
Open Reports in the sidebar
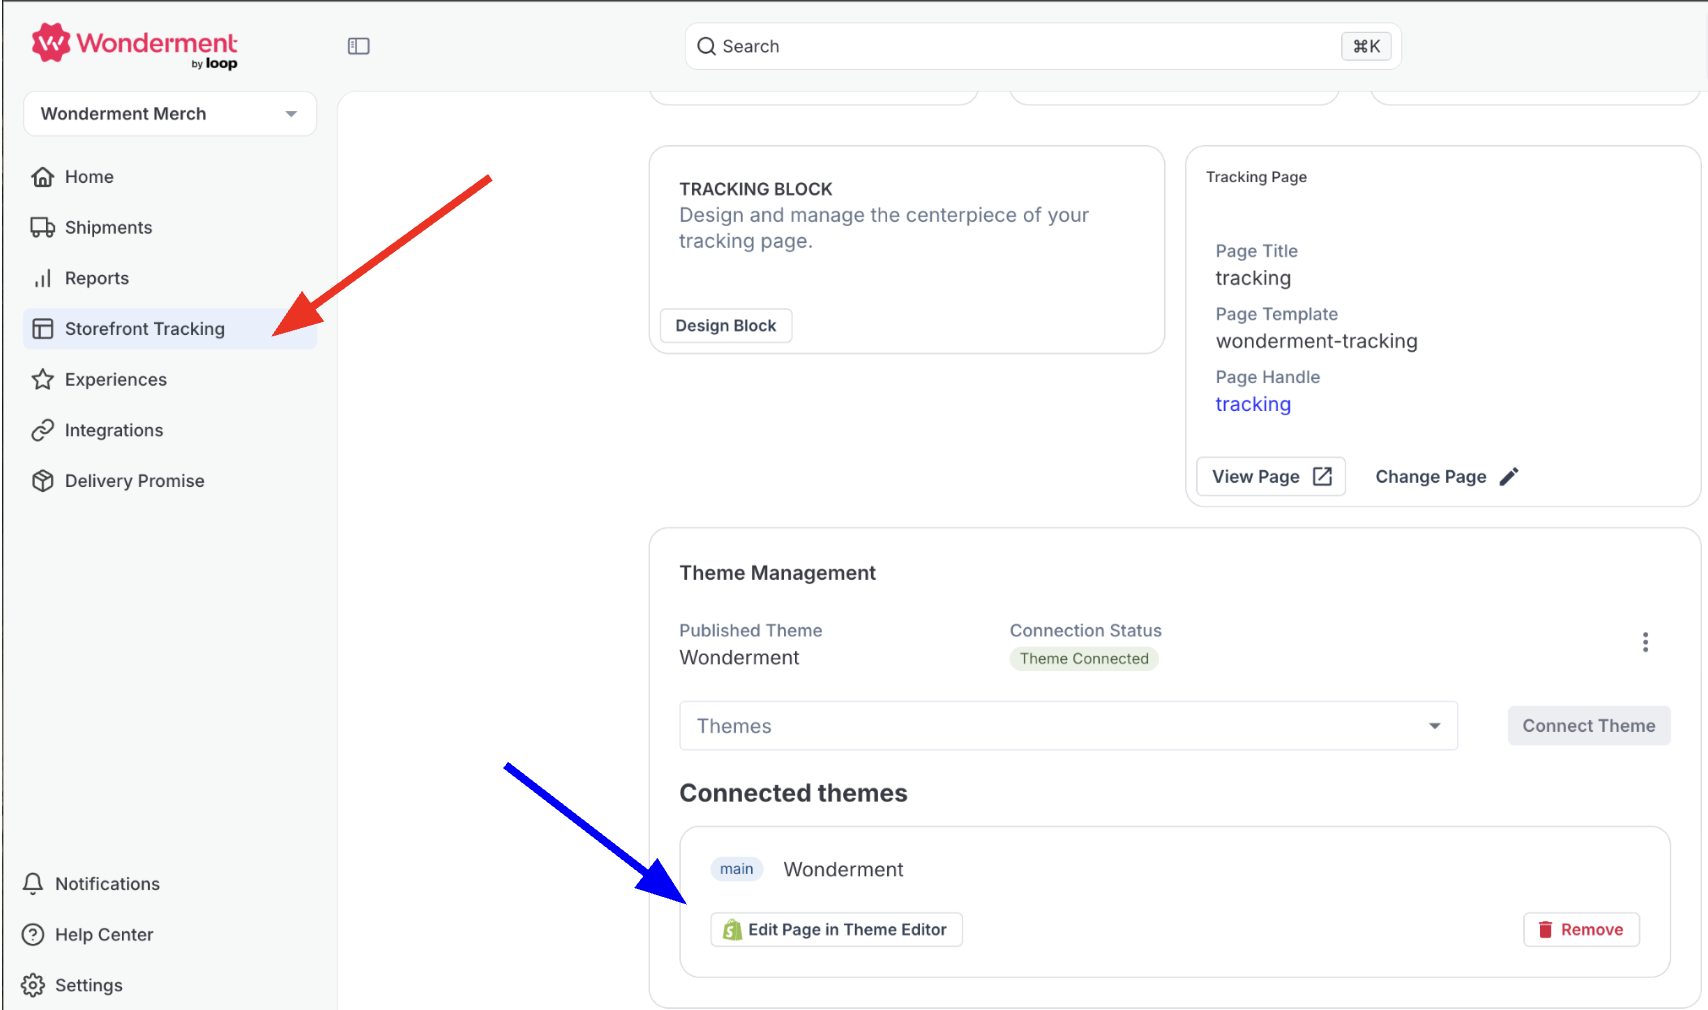point(170,278)
